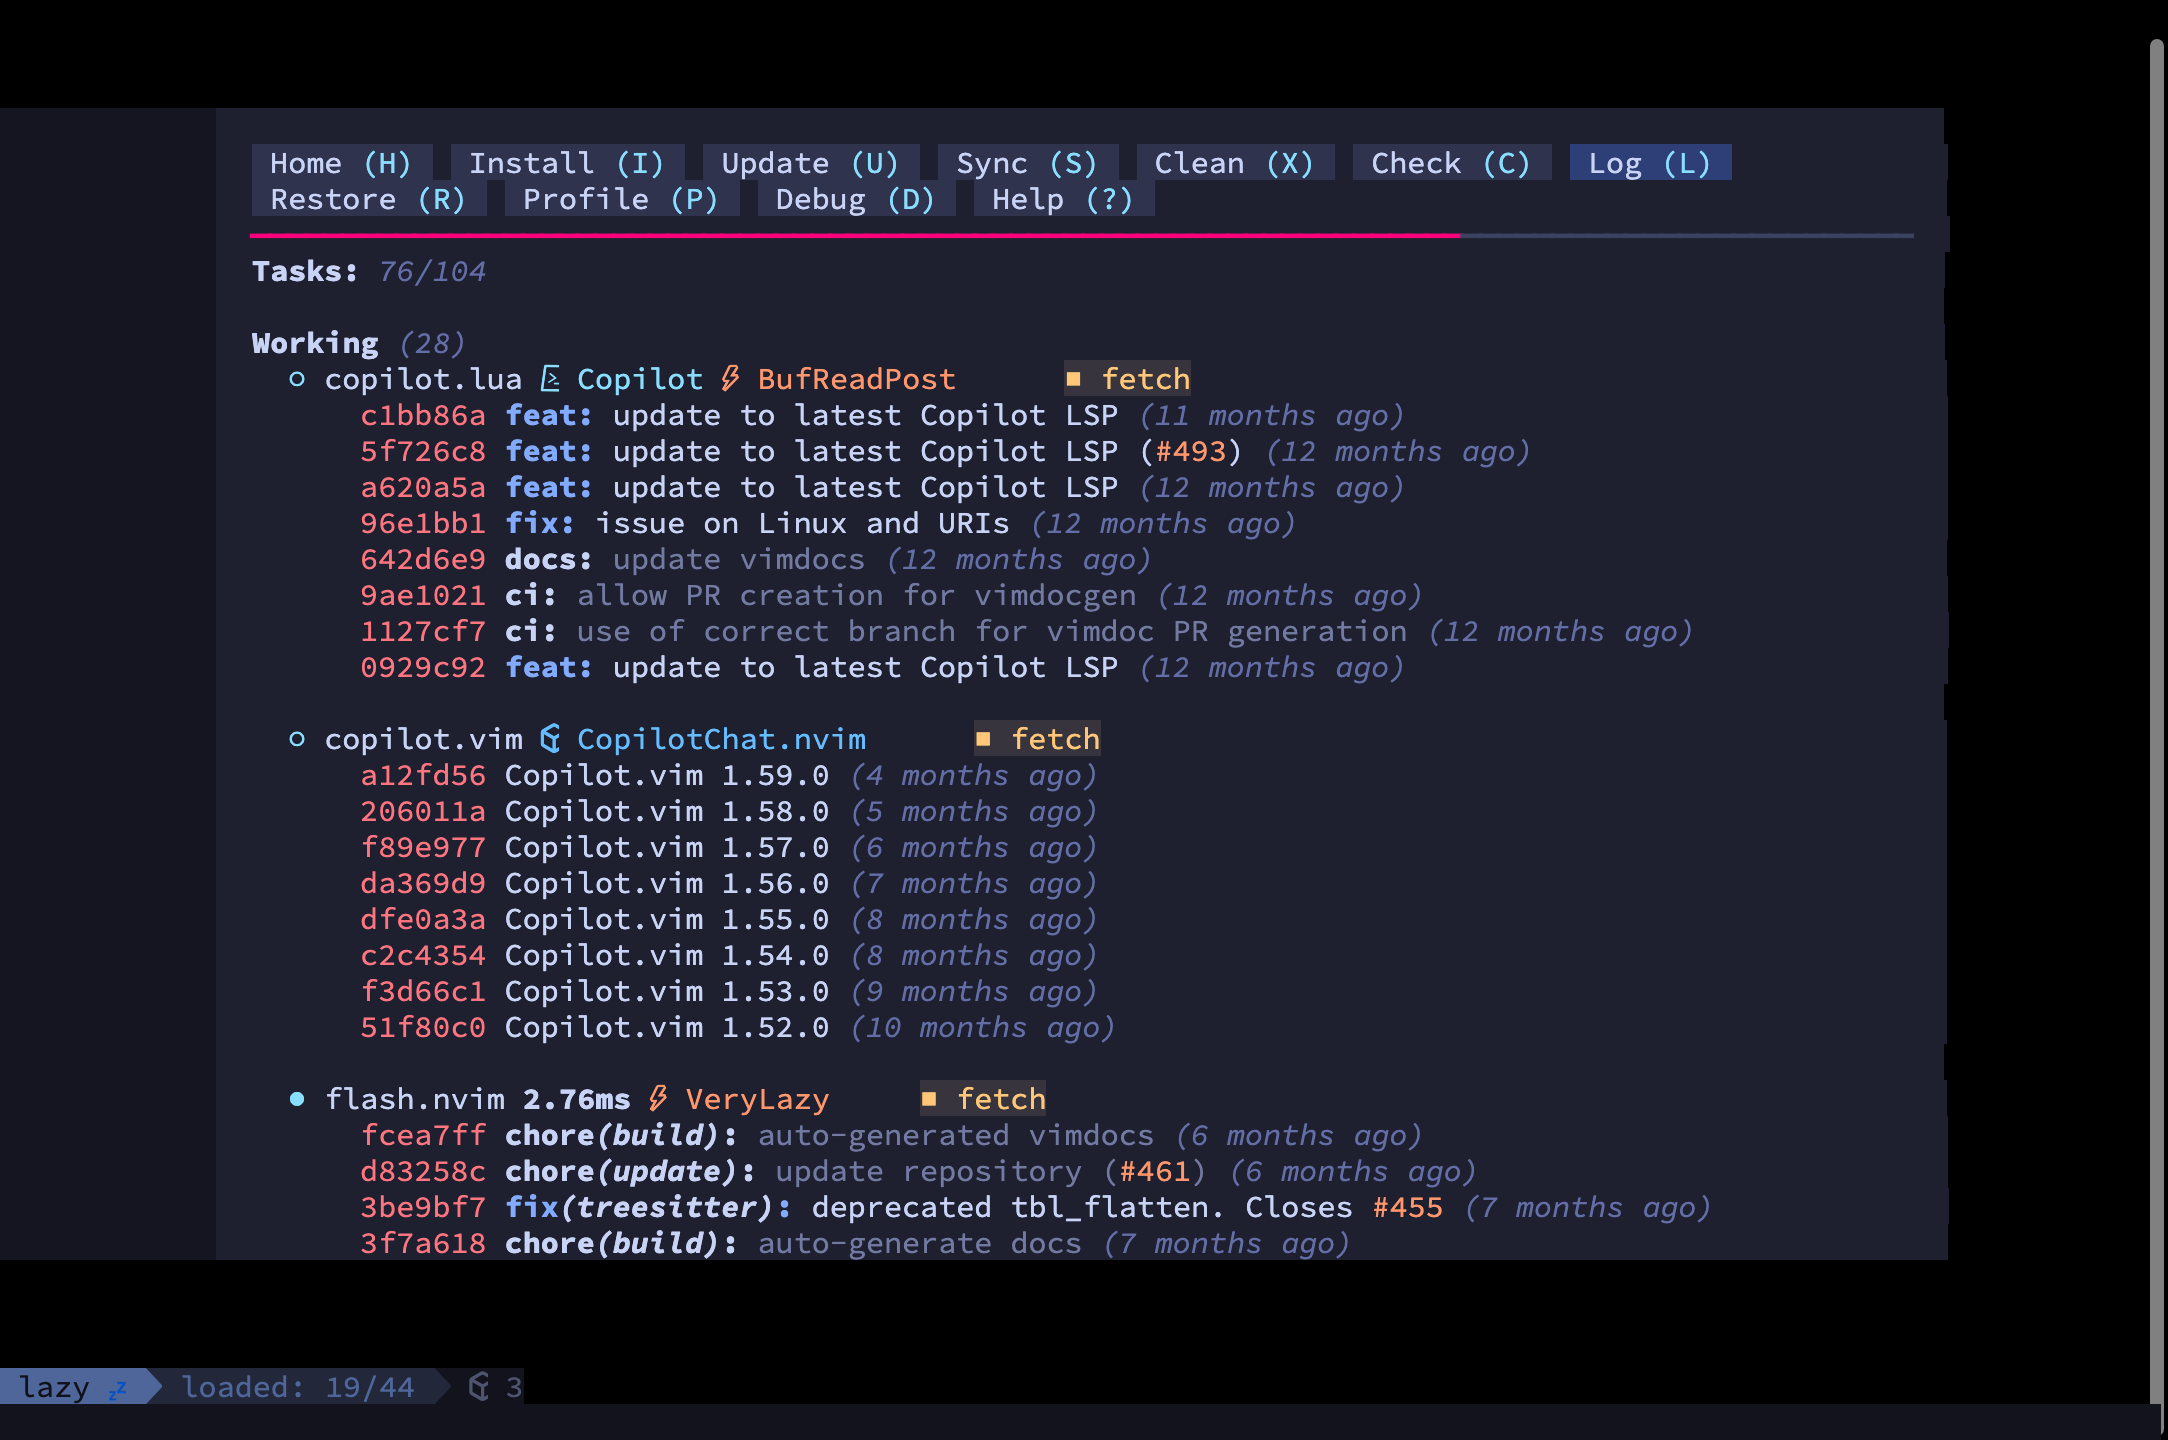The width and height of the screenshot is (2168, 1440).
Task: Select the Sync (S) tab
Action: (1027, 163)
